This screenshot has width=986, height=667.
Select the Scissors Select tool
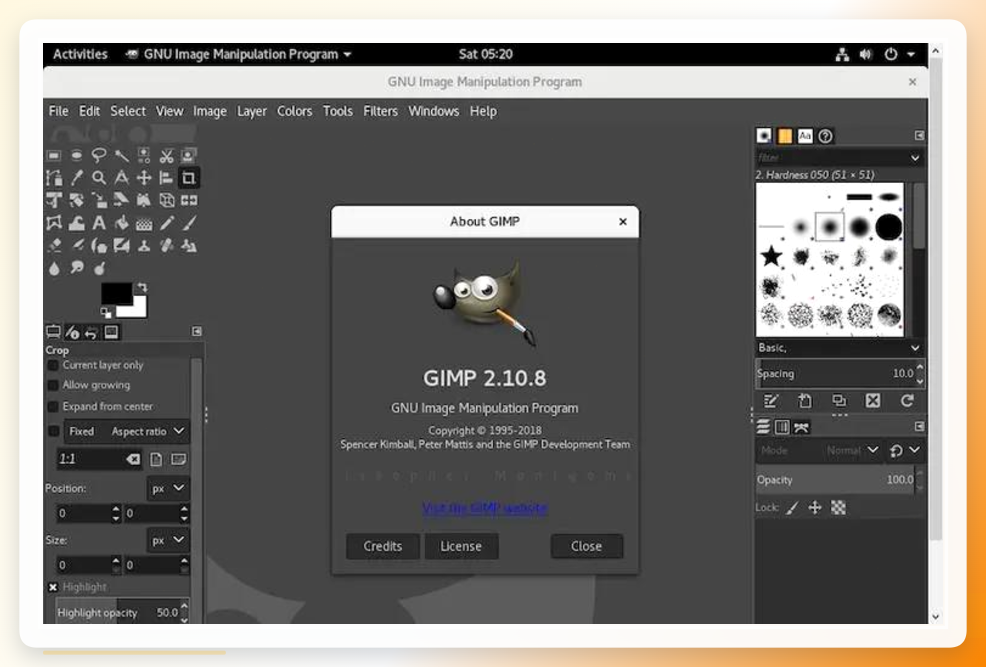pyautogui.click(x=166, y=155)
